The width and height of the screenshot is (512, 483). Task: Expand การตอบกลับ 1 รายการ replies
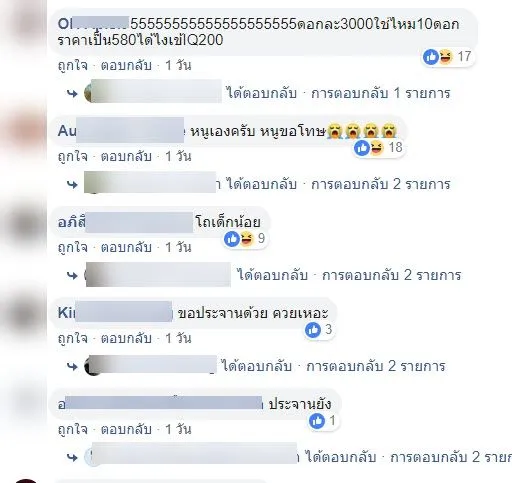click(381, 93)
